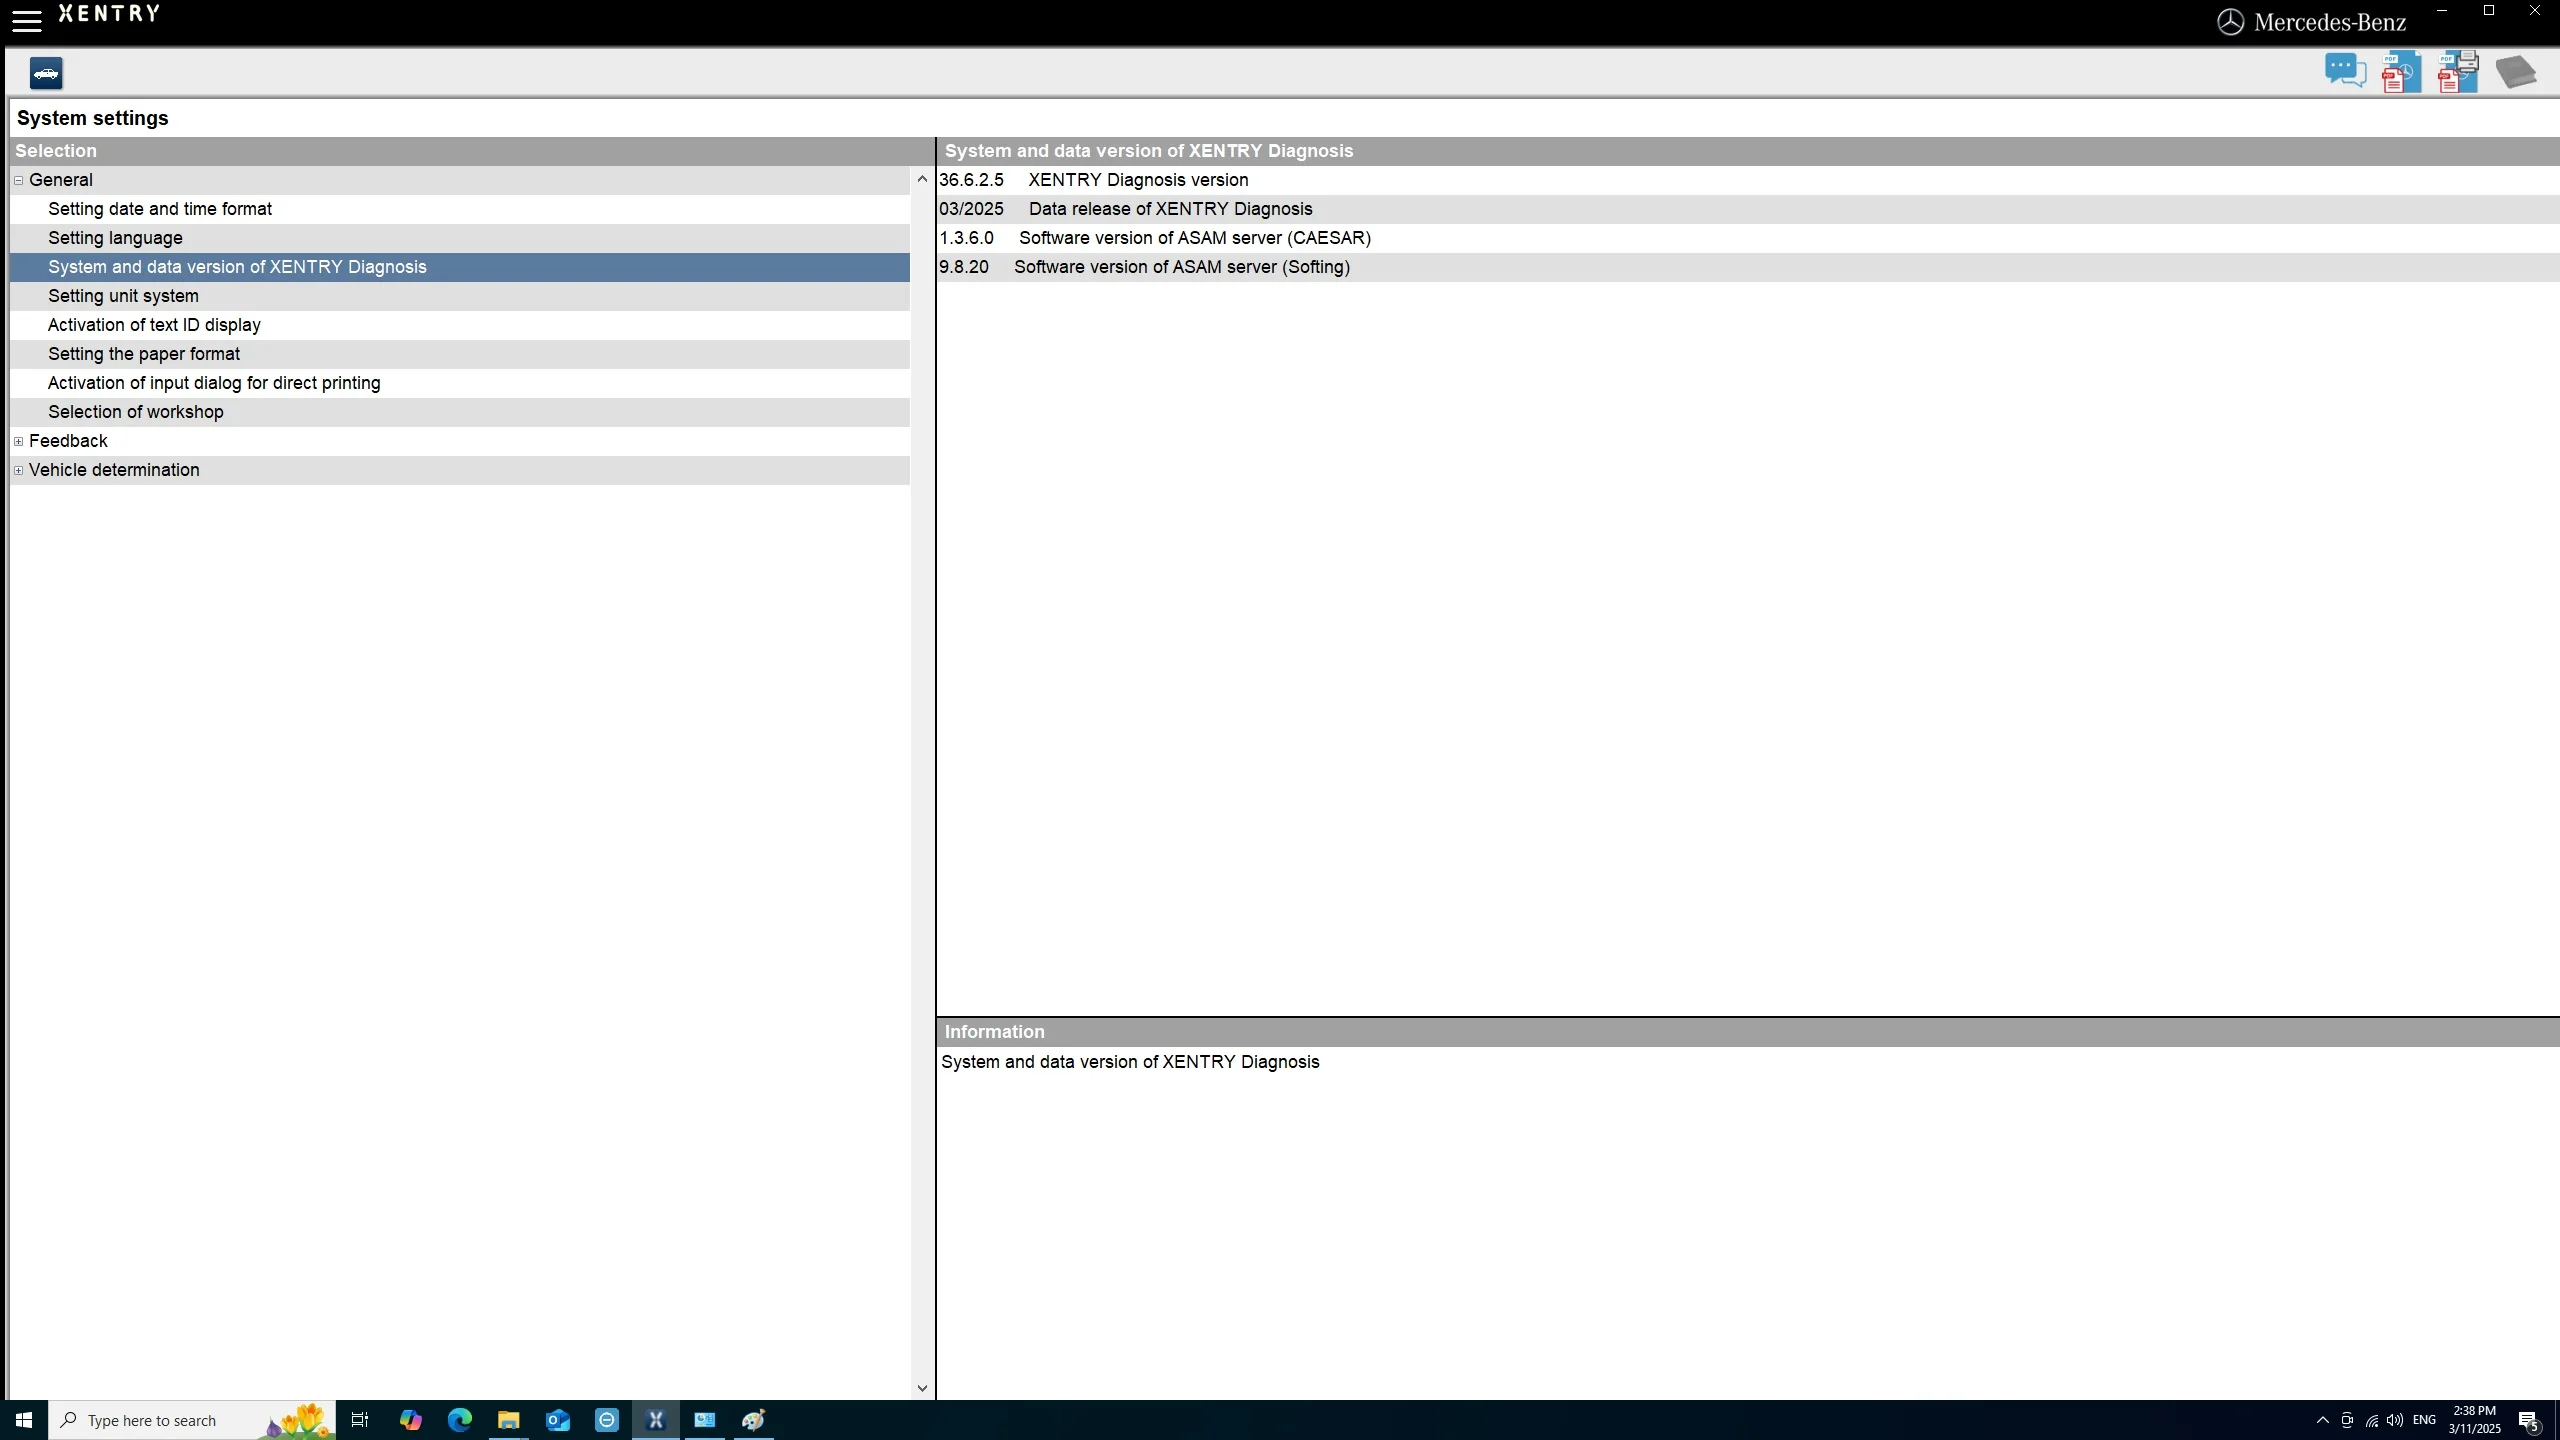This screenshot has height=1440, width=2560.
Task: Click the taskbar search box
Action: 192,1420
